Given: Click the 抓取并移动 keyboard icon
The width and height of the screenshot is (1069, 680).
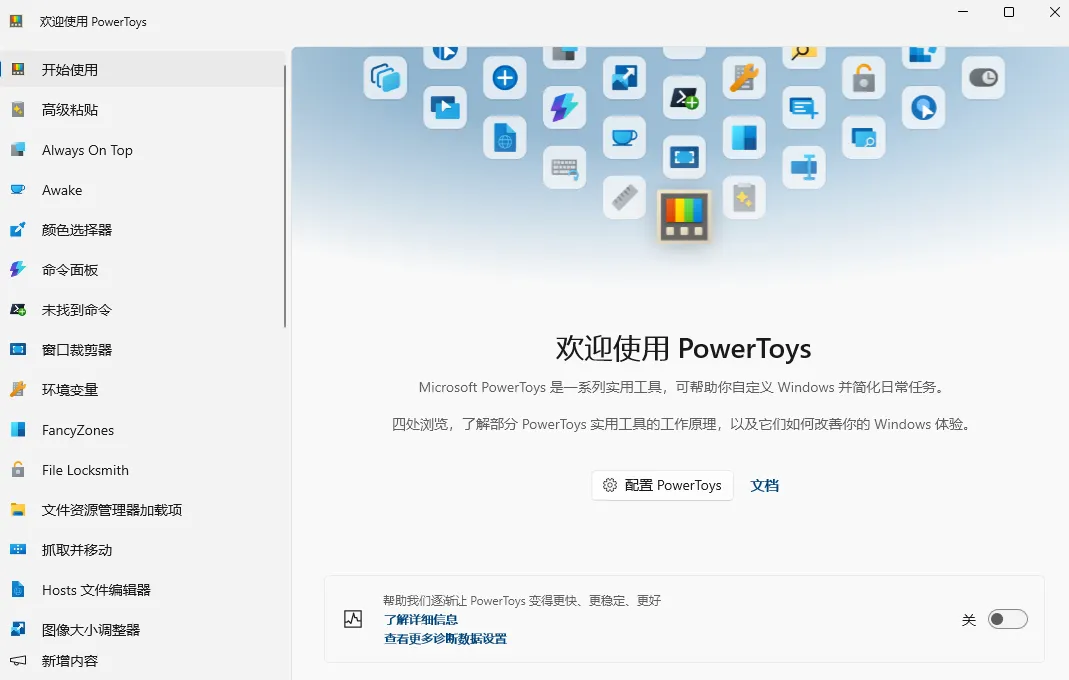Looking at the screenshot, I should [18, 550].
